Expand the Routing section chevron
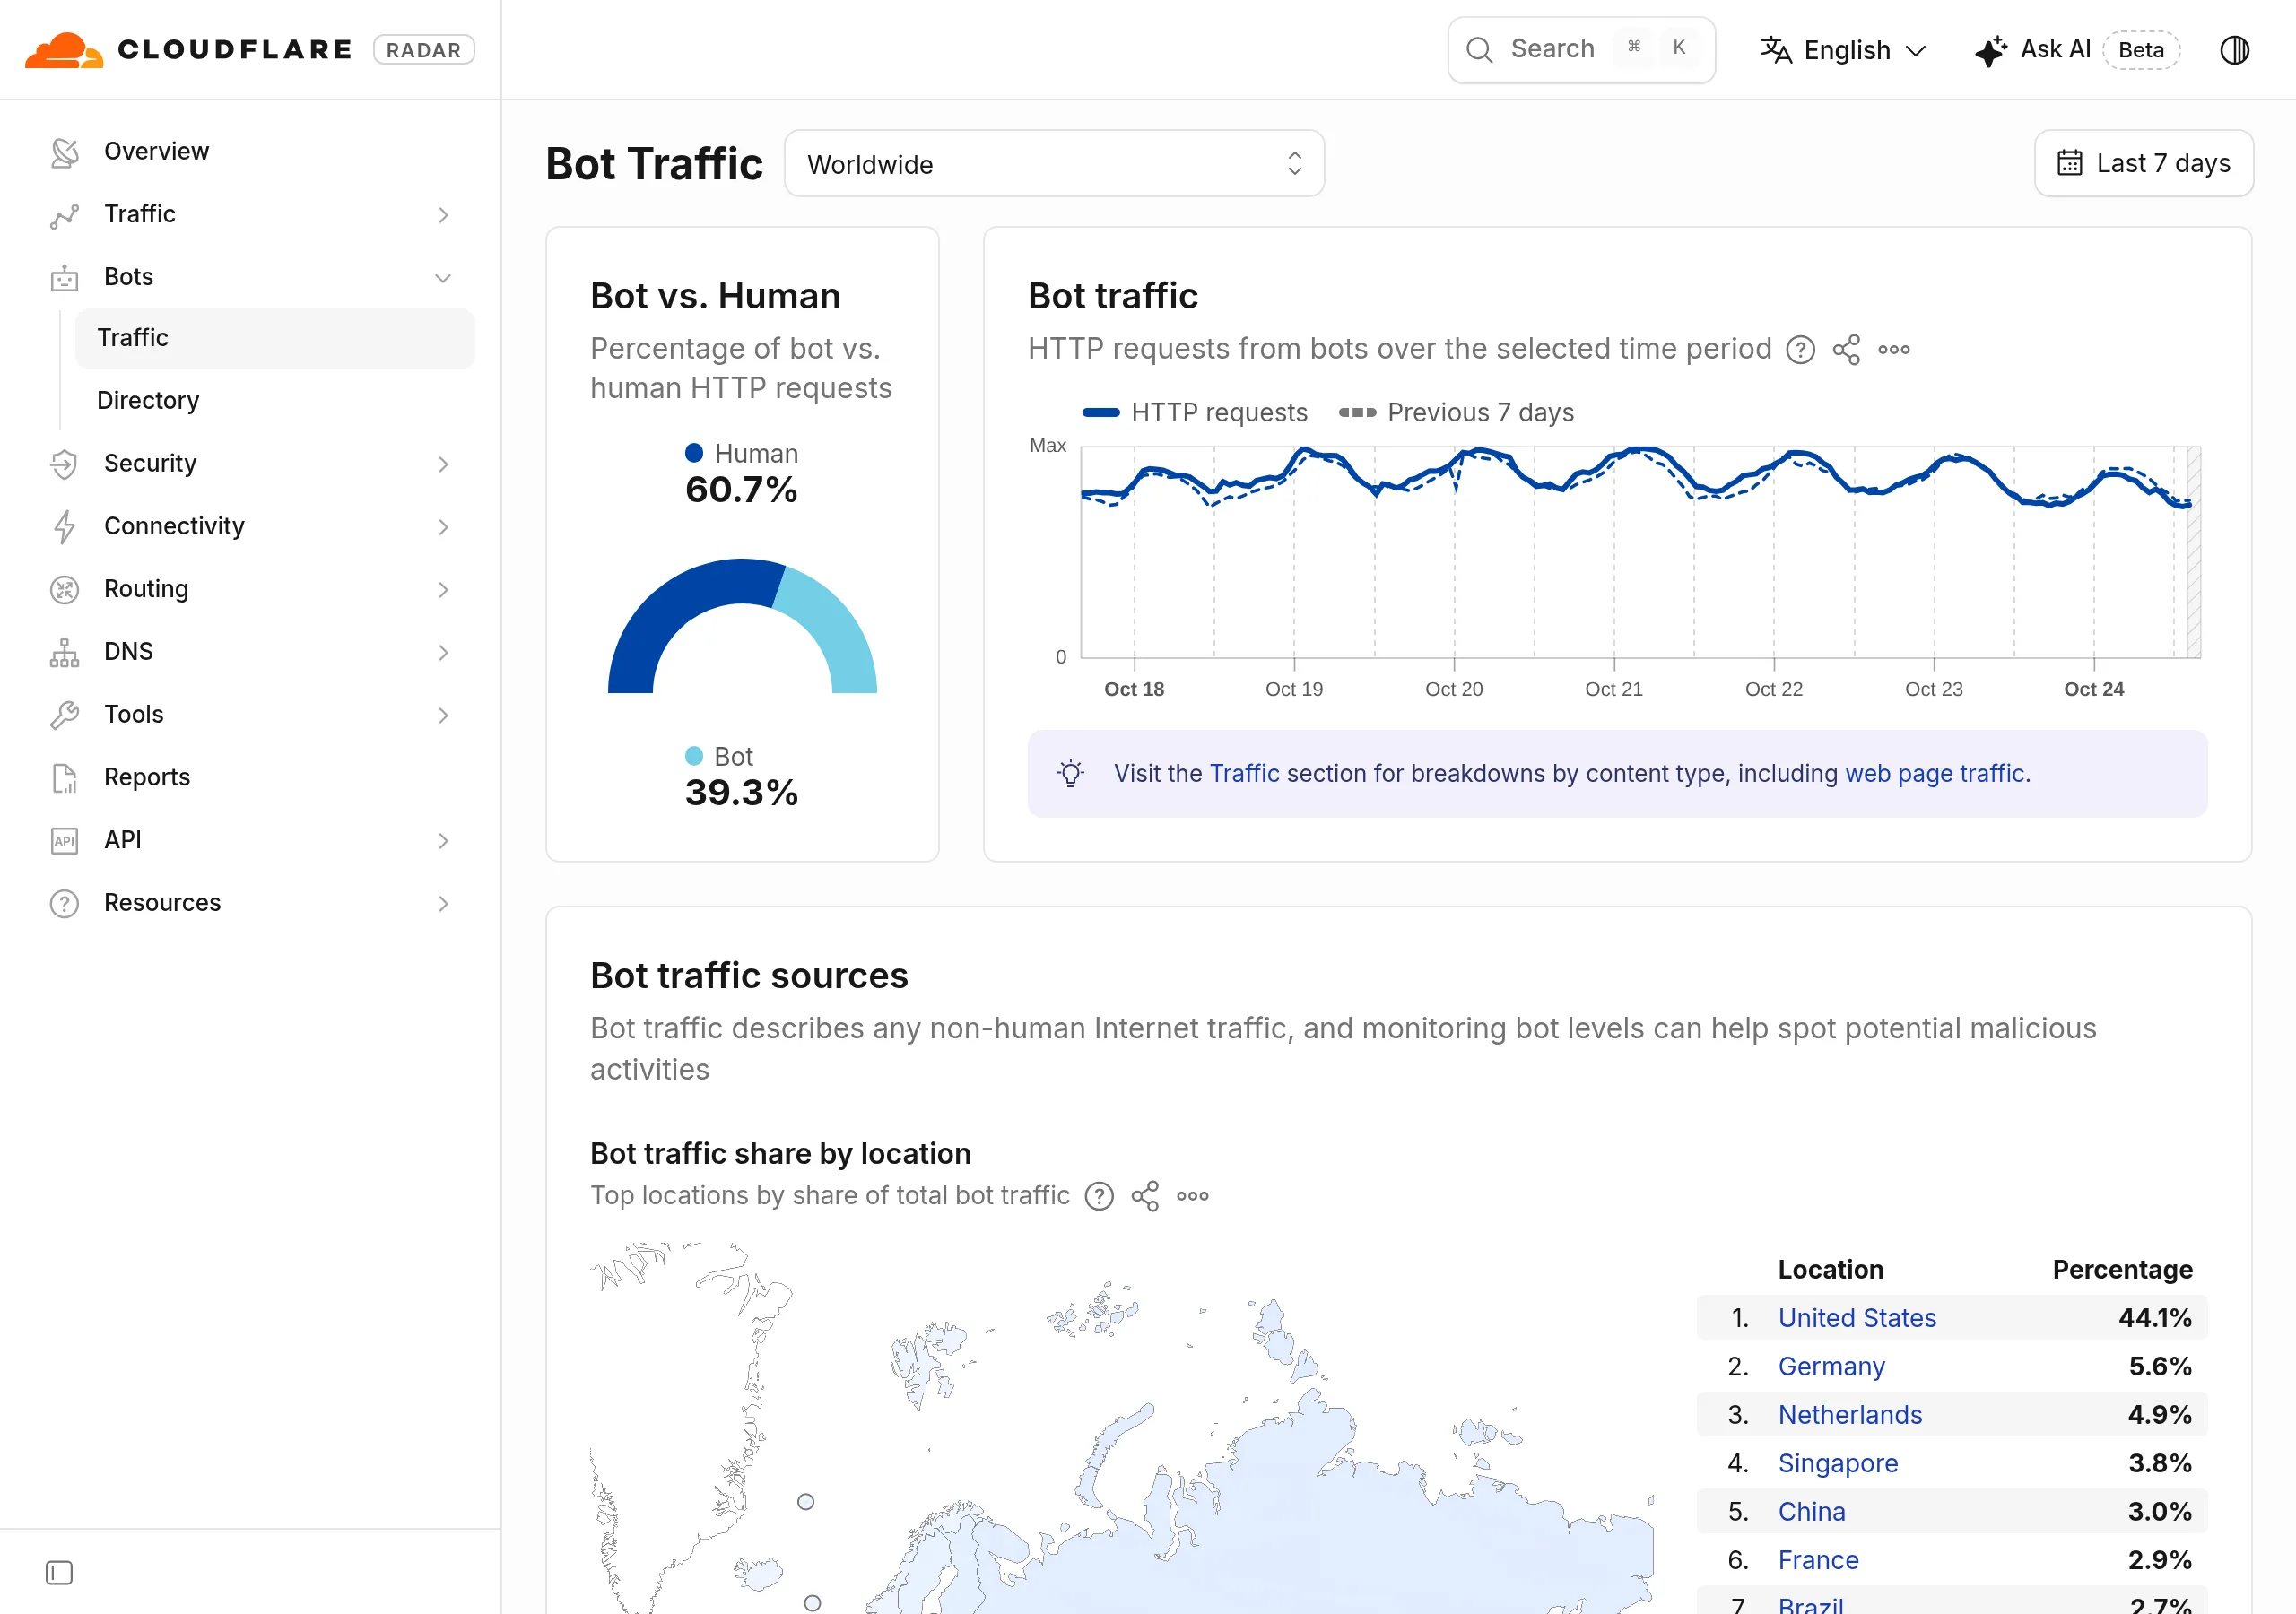Image resolution: width=2296 pixels, height=1614 pixels. click(x=443, y=590)
